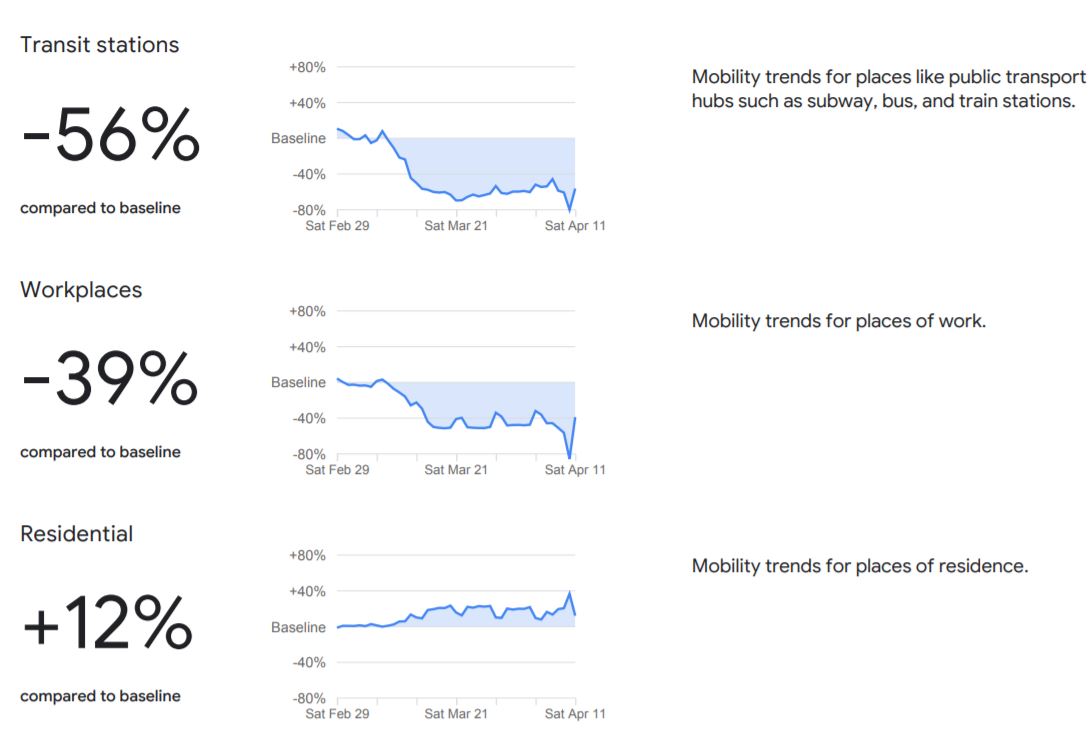
Task: Click +40% label on Residential chart
Action: 307,591
